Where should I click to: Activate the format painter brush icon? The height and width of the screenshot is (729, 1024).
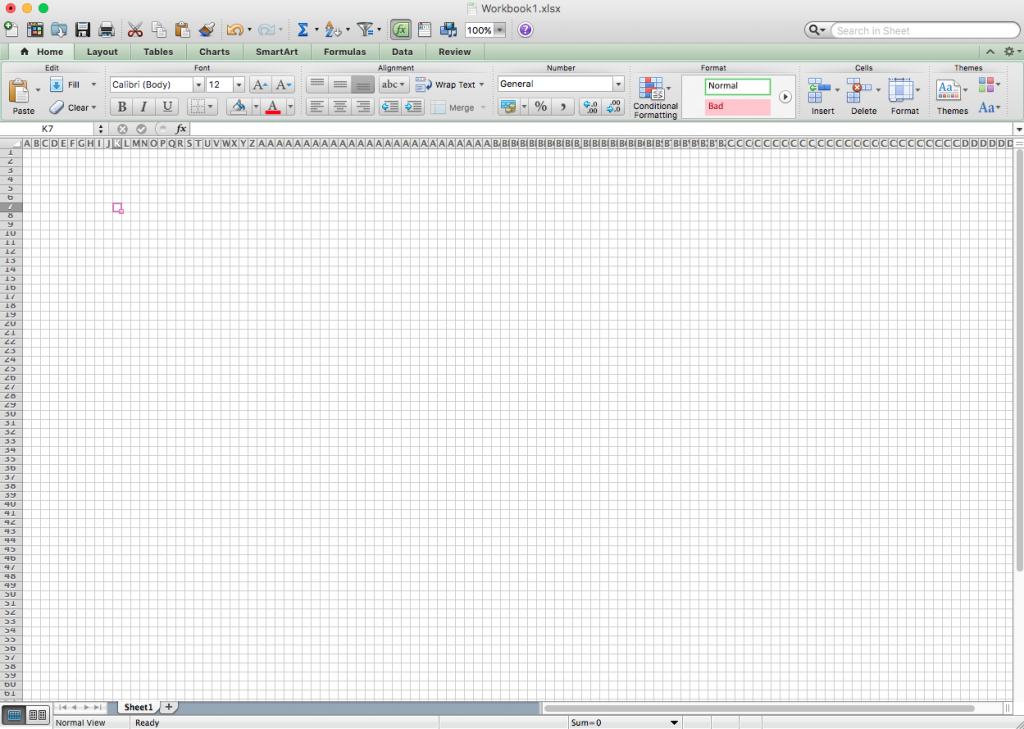(x=207, y=29)
